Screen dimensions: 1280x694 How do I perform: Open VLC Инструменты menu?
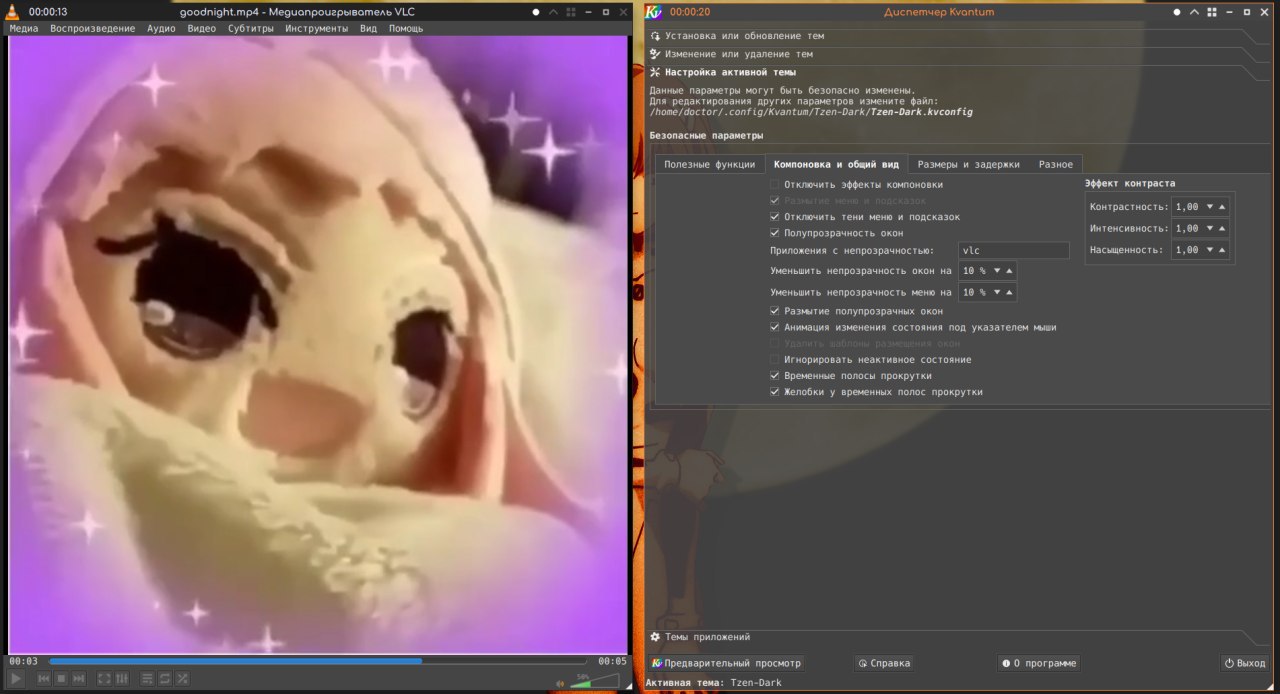pyautogui.click(x=317, y=29)
